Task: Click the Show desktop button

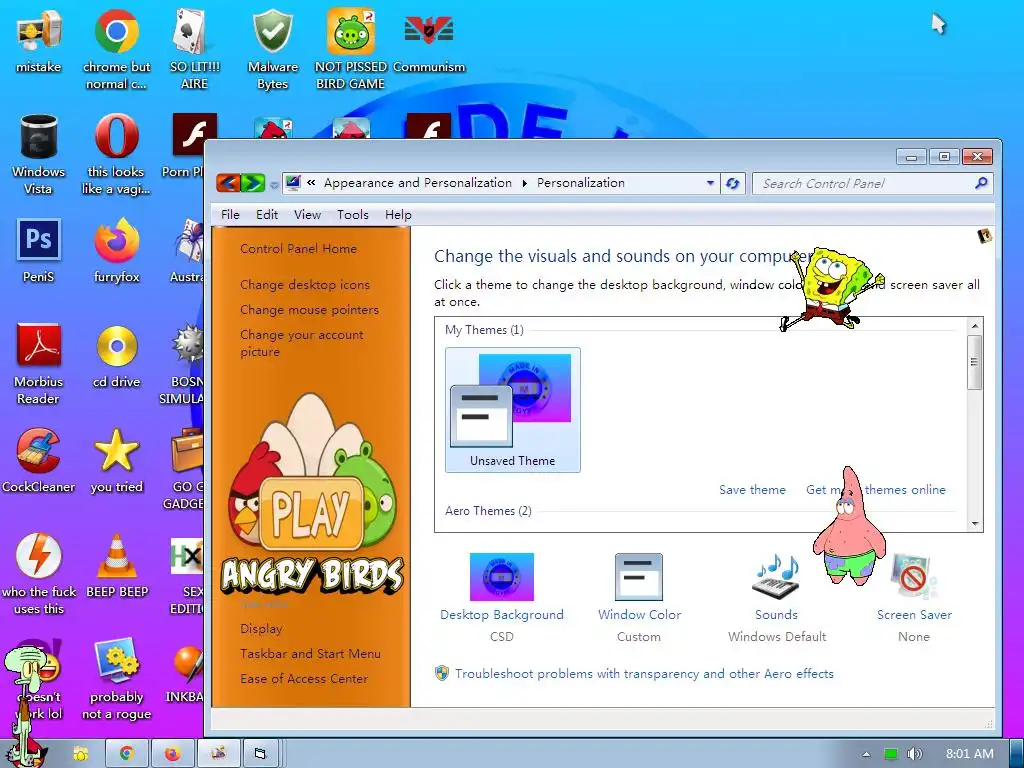Action: [x=1017, y=754]
